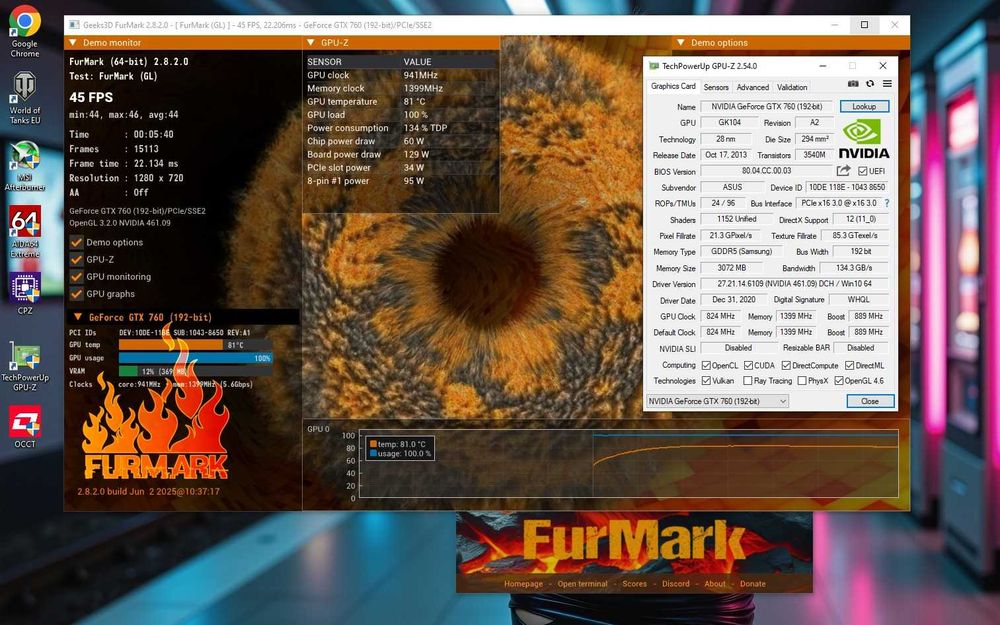This screenshot has height=625, width=1000.
Task: Click the Memory Type GDDR5 field
Action: [741, 251]
